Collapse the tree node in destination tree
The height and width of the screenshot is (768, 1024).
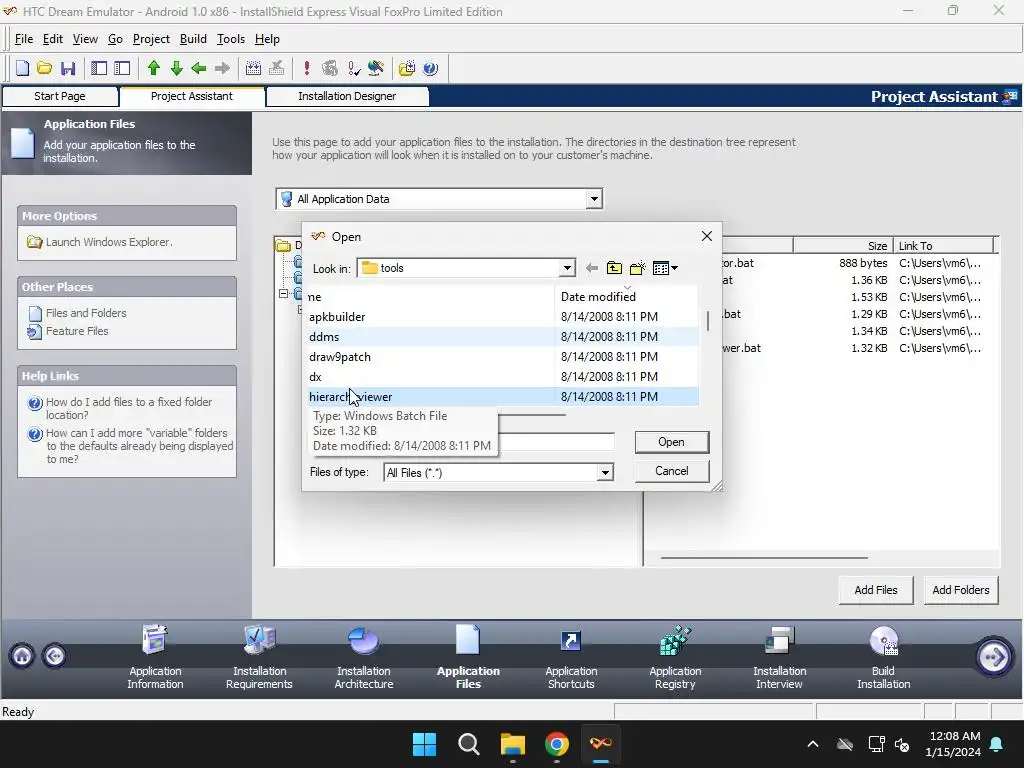[283, 294]
